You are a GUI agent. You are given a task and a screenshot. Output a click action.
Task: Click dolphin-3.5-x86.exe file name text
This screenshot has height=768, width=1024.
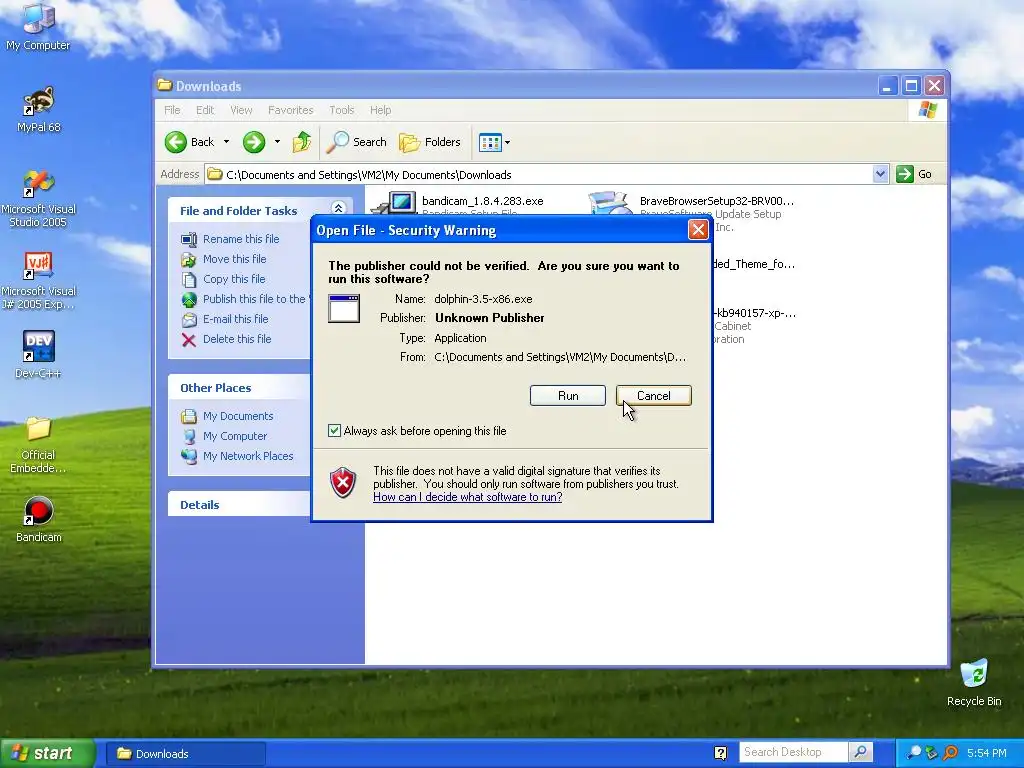483,299
